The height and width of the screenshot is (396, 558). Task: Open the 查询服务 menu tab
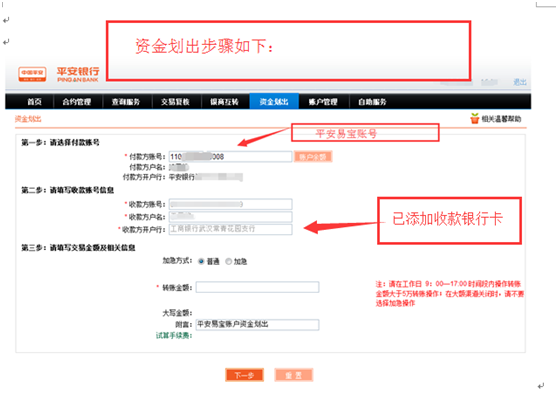tap(126, 102)
